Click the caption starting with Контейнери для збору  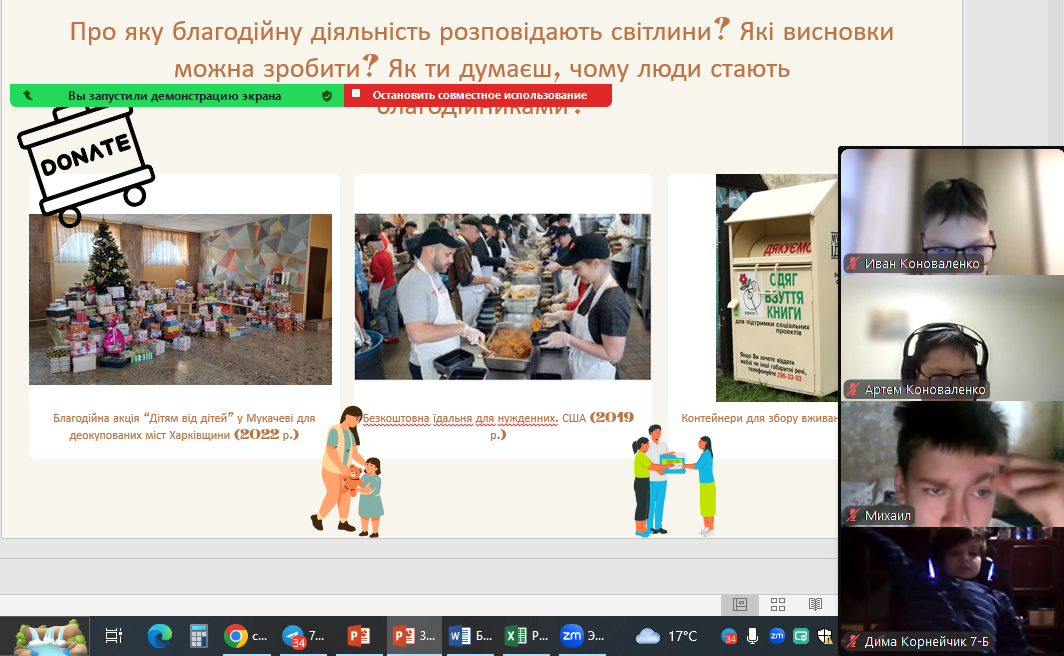coord(759,418)
